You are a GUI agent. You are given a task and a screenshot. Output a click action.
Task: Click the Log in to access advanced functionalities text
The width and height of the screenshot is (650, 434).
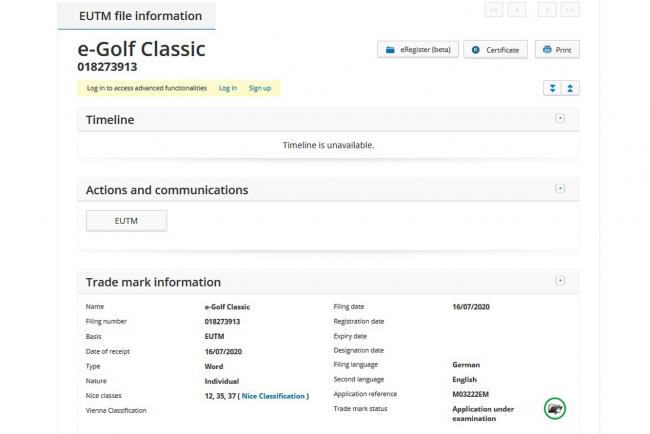point(147,88)
